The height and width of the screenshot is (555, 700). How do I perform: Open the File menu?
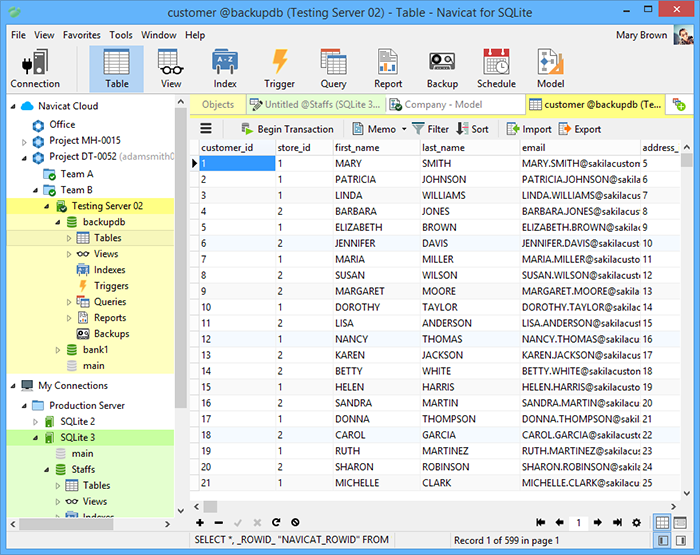(x=18, y=35)
